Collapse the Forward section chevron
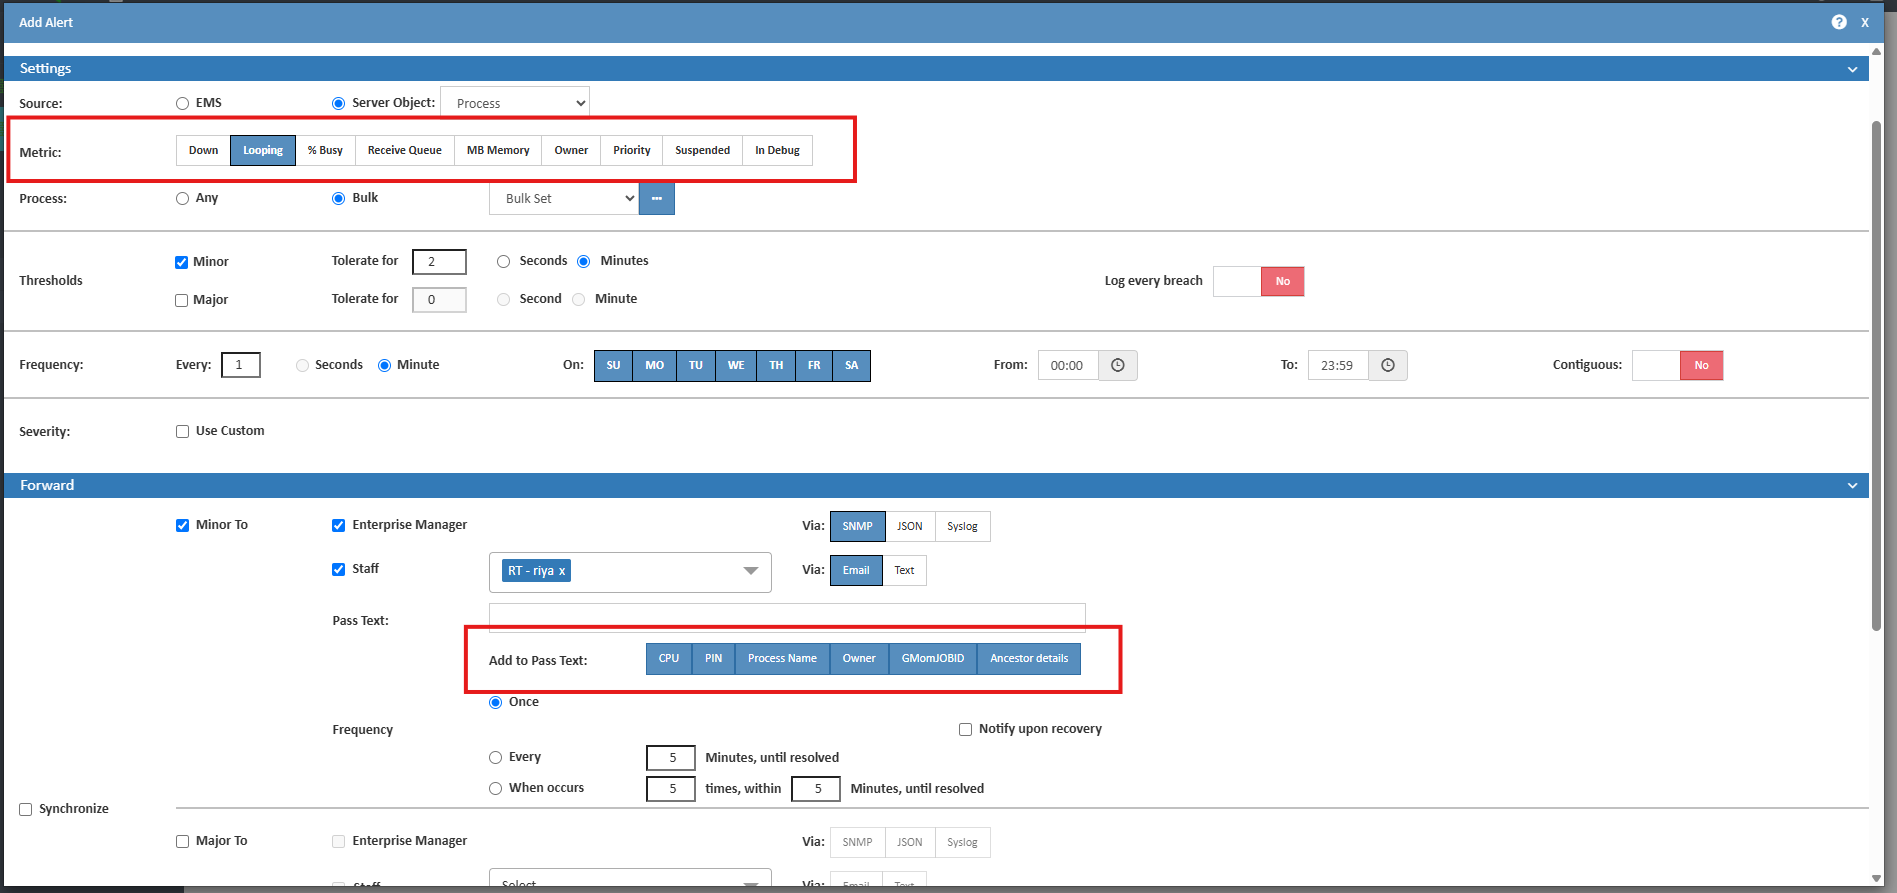This screenshot has height=893, width=1897. (1852, 486)
